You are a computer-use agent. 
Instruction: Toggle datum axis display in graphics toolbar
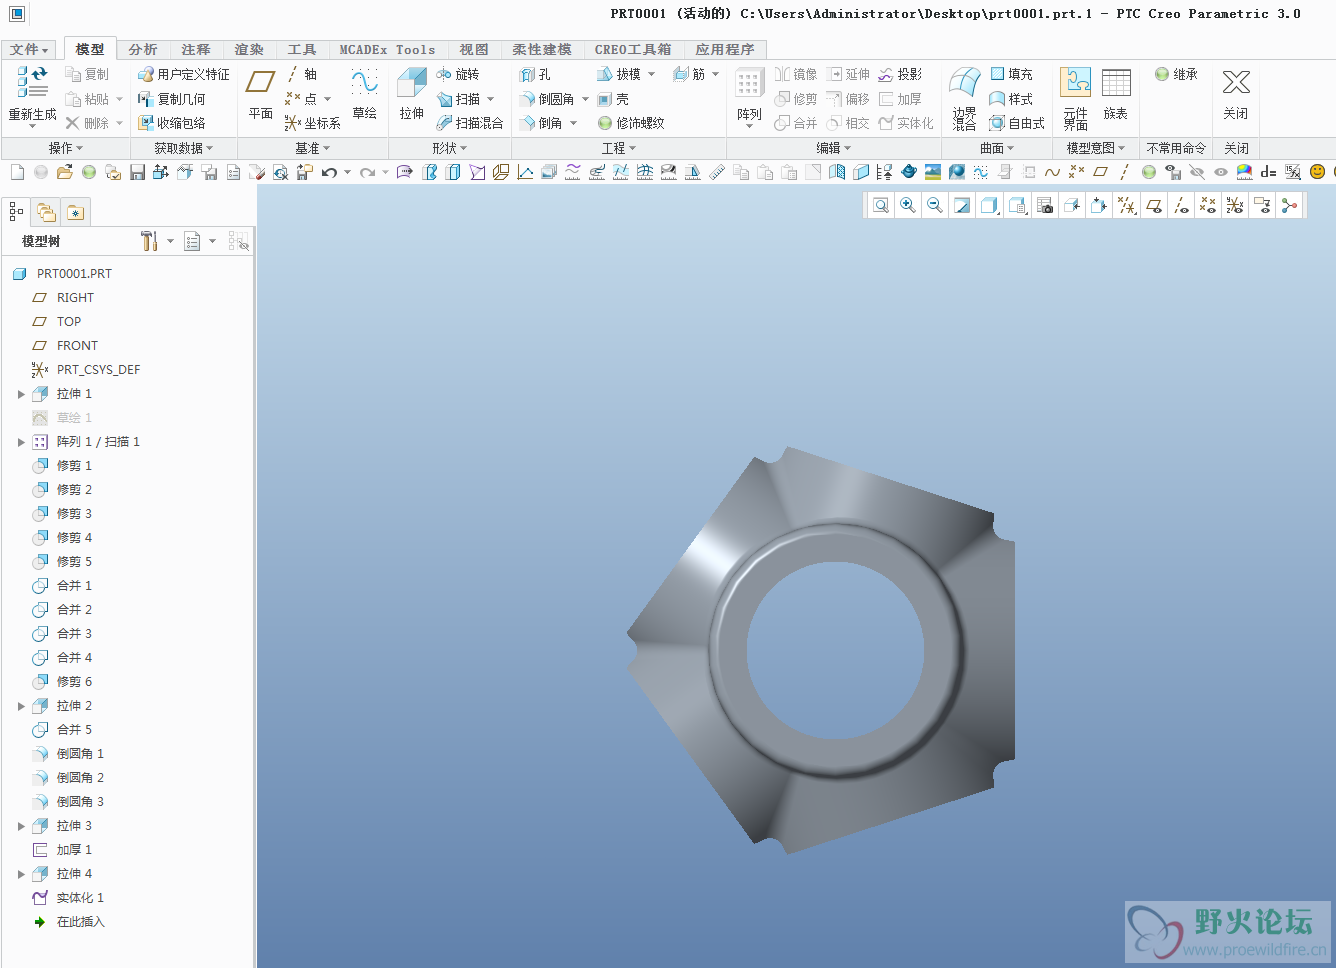click(1181, 205)
